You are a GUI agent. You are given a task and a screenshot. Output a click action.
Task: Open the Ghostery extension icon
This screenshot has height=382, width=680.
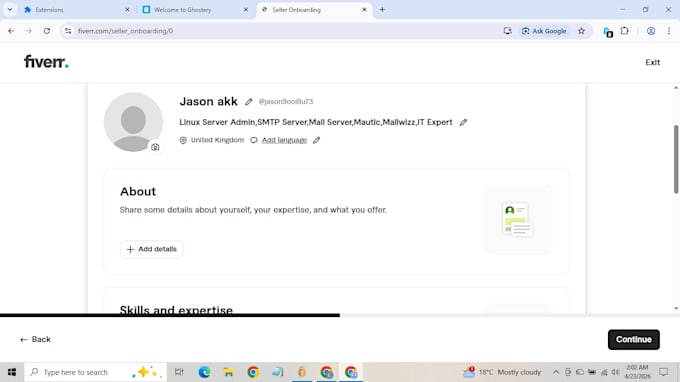click(608, 32)
